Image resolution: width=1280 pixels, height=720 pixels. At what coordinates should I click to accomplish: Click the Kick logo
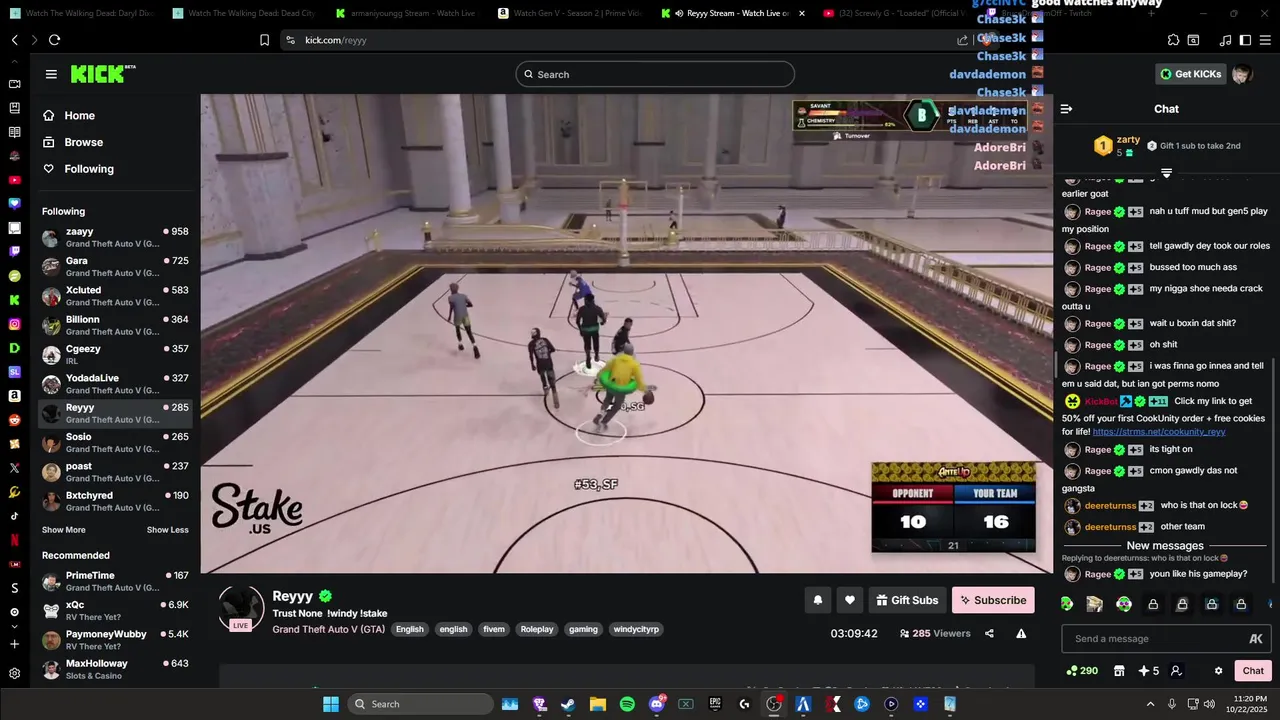coord(102,74)
